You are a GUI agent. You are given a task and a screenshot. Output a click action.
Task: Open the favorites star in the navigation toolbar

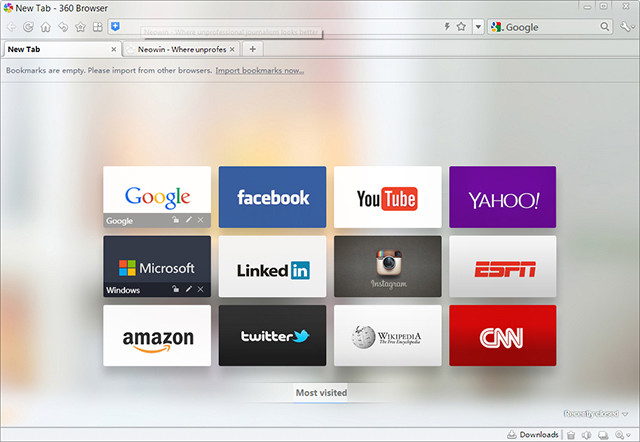pos(80,27)
